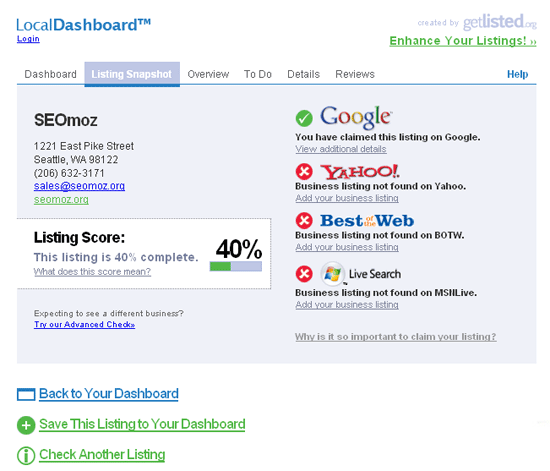The height and width of the screenshot is (471, 550).
Task: Click the blue window icon beside Back to Your Dashboard
Action: 26,394
